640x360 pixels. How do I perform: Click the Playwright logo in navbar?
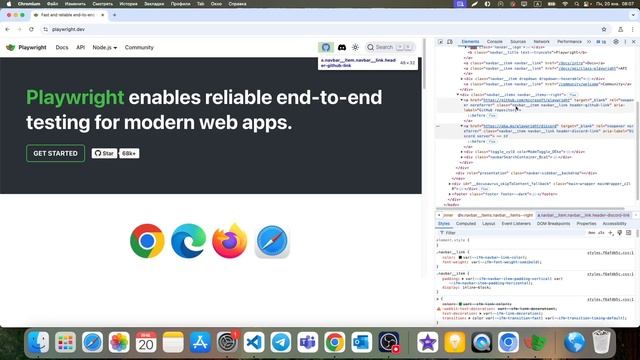26,47
